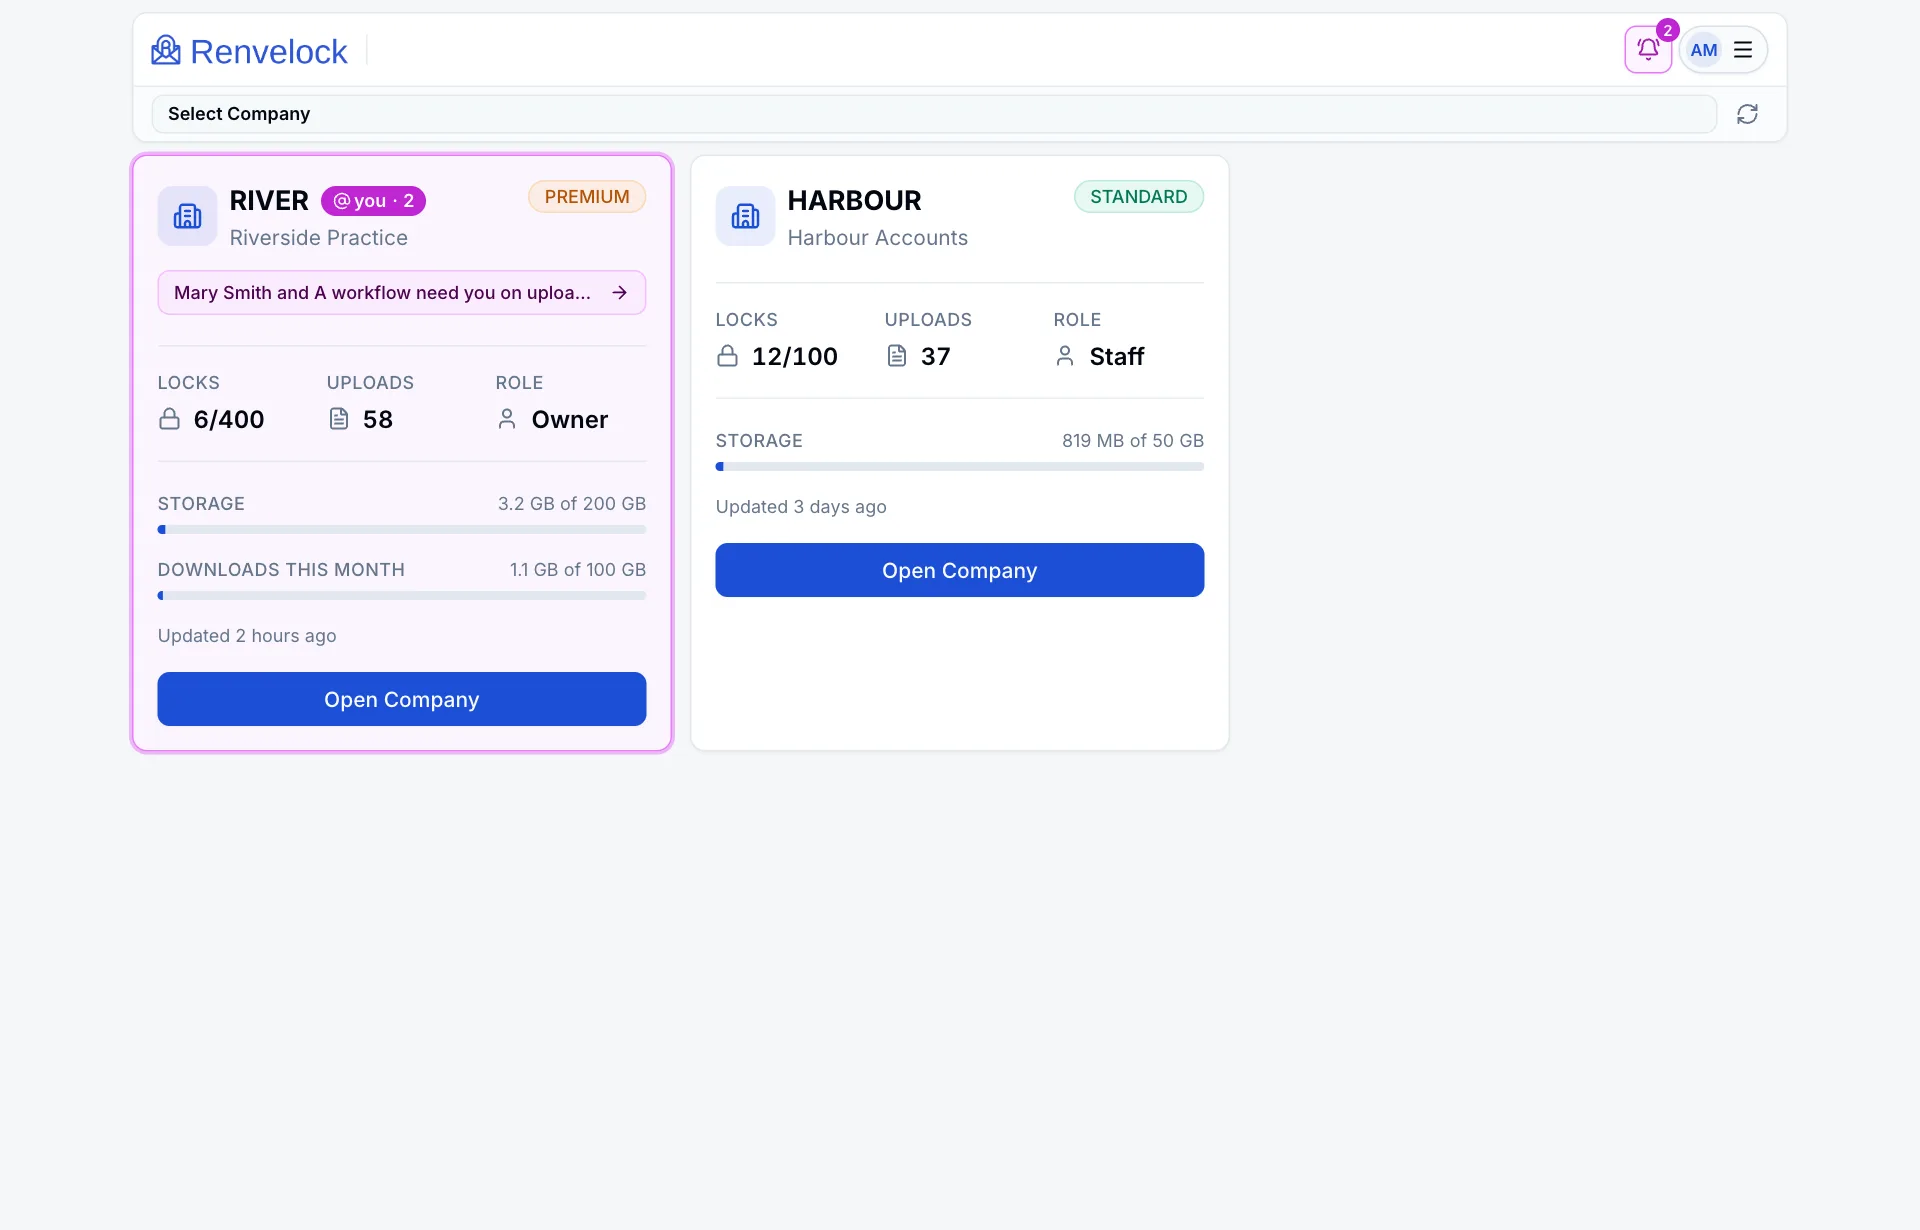Click the downloads this month progress bar
This screenshot has width=1920, height=1230.
pos(402,596)
